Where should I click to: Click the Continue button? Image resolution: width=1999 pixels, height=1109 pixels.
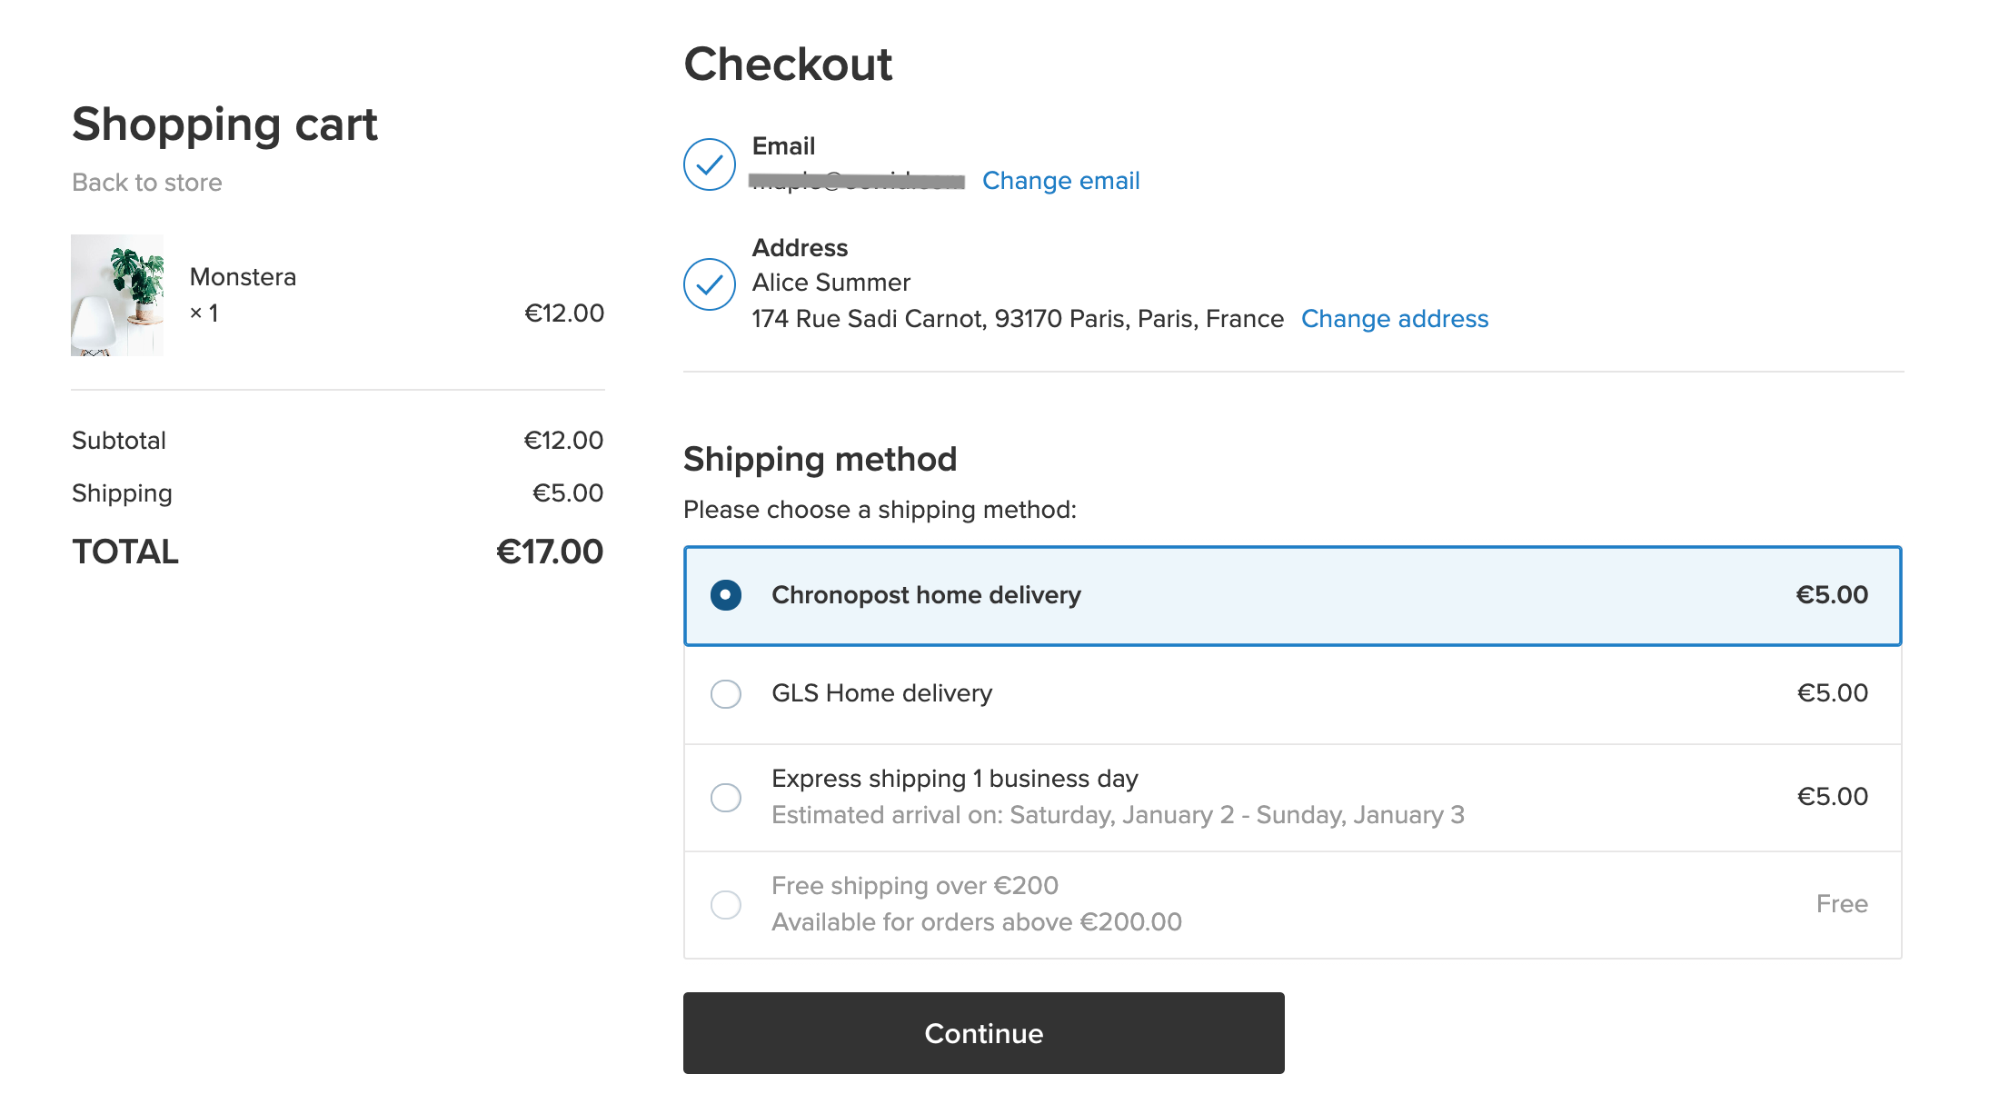(983, 1033)
